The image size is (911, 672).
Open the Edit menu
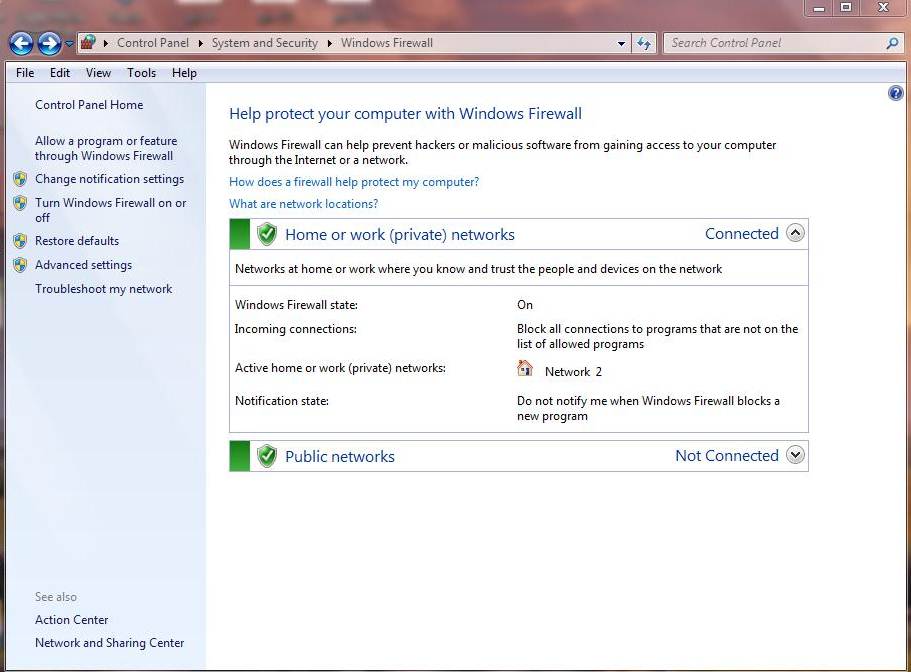60,73
